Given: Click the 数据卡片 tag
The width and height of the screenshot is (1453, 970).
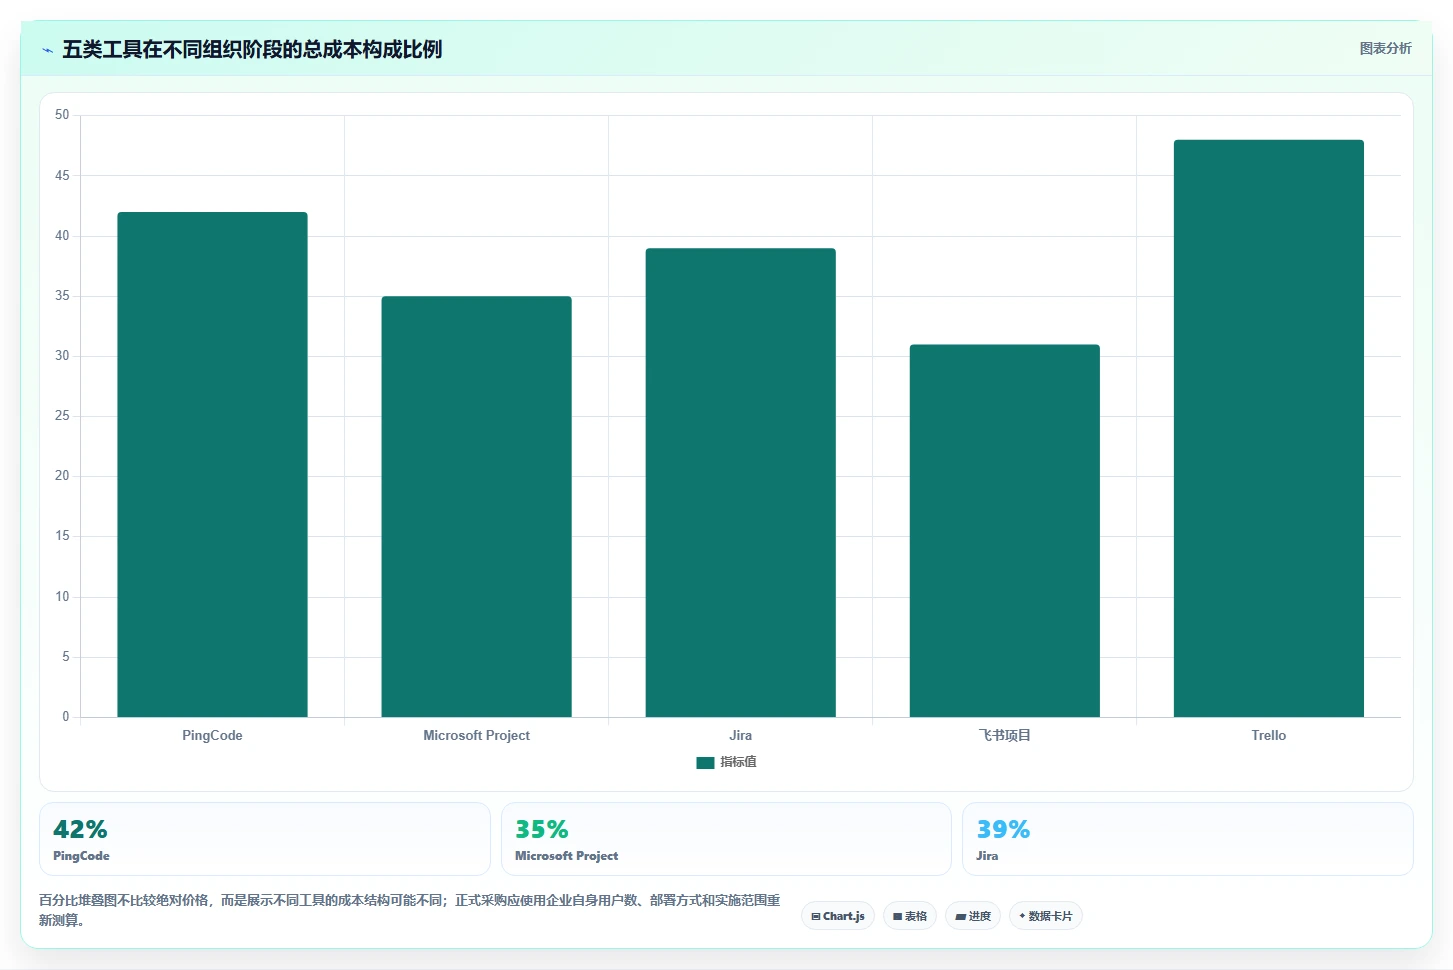Looking at the screenshot, I should point(1046,916).
